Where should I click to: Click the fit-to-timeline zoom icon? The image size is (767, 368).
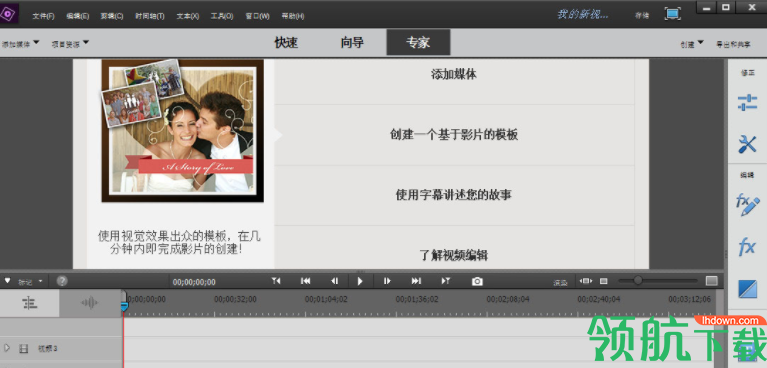[x=586, y=281]
